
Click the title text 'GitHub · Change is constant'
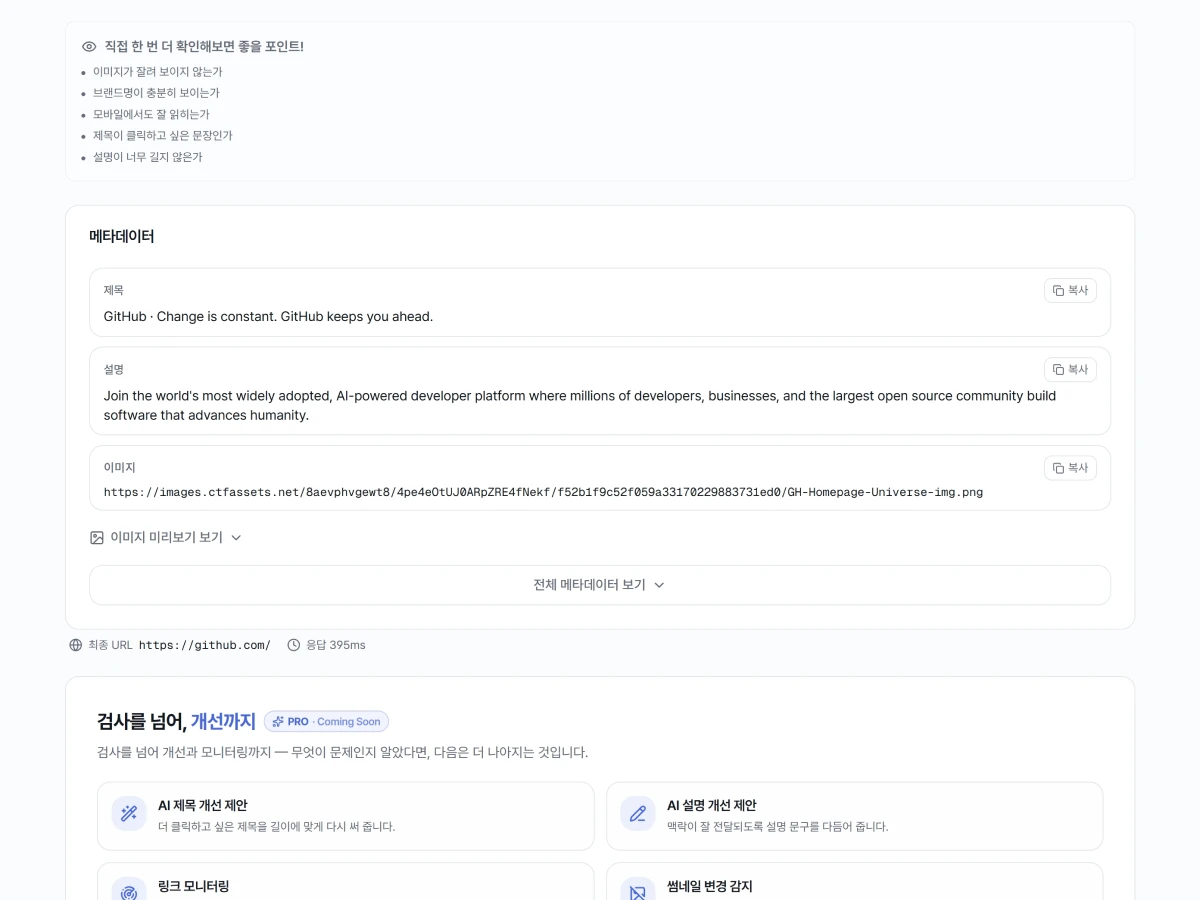268,317
